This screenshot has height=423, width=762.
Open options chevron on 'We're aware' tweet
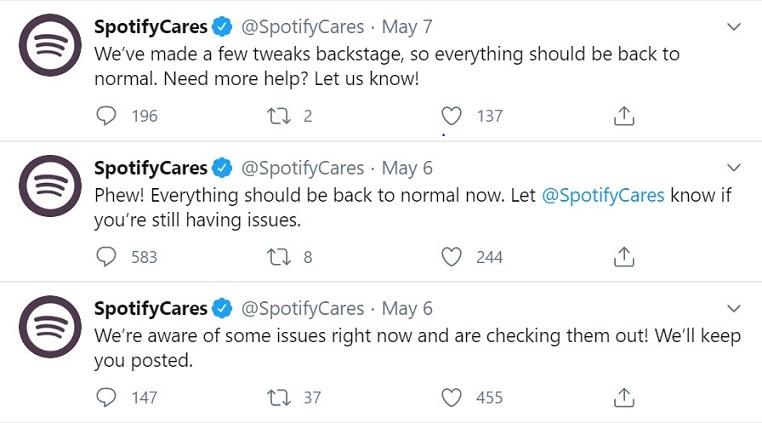tap(735, 308)
